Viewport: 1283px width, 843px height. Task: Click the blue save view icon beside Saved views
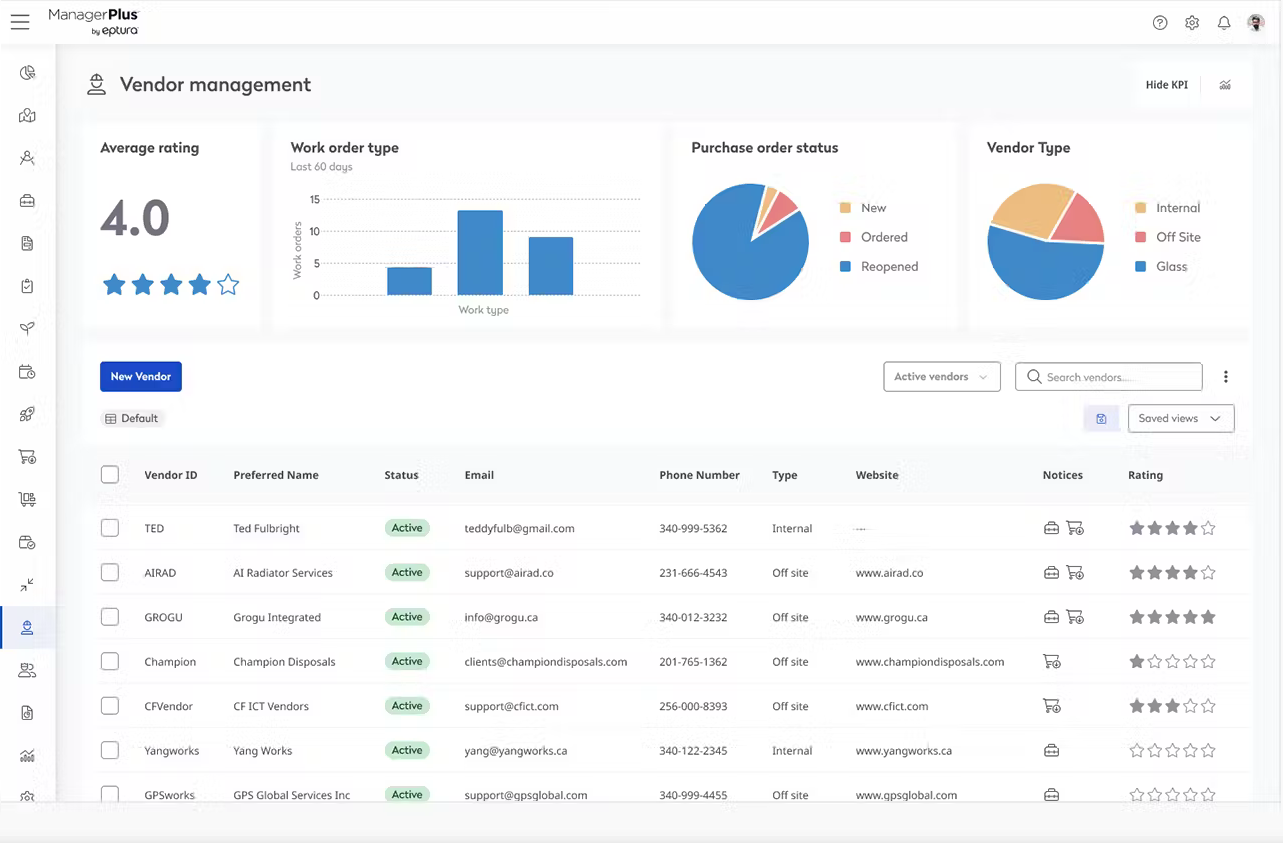[x=1101, y=418]
